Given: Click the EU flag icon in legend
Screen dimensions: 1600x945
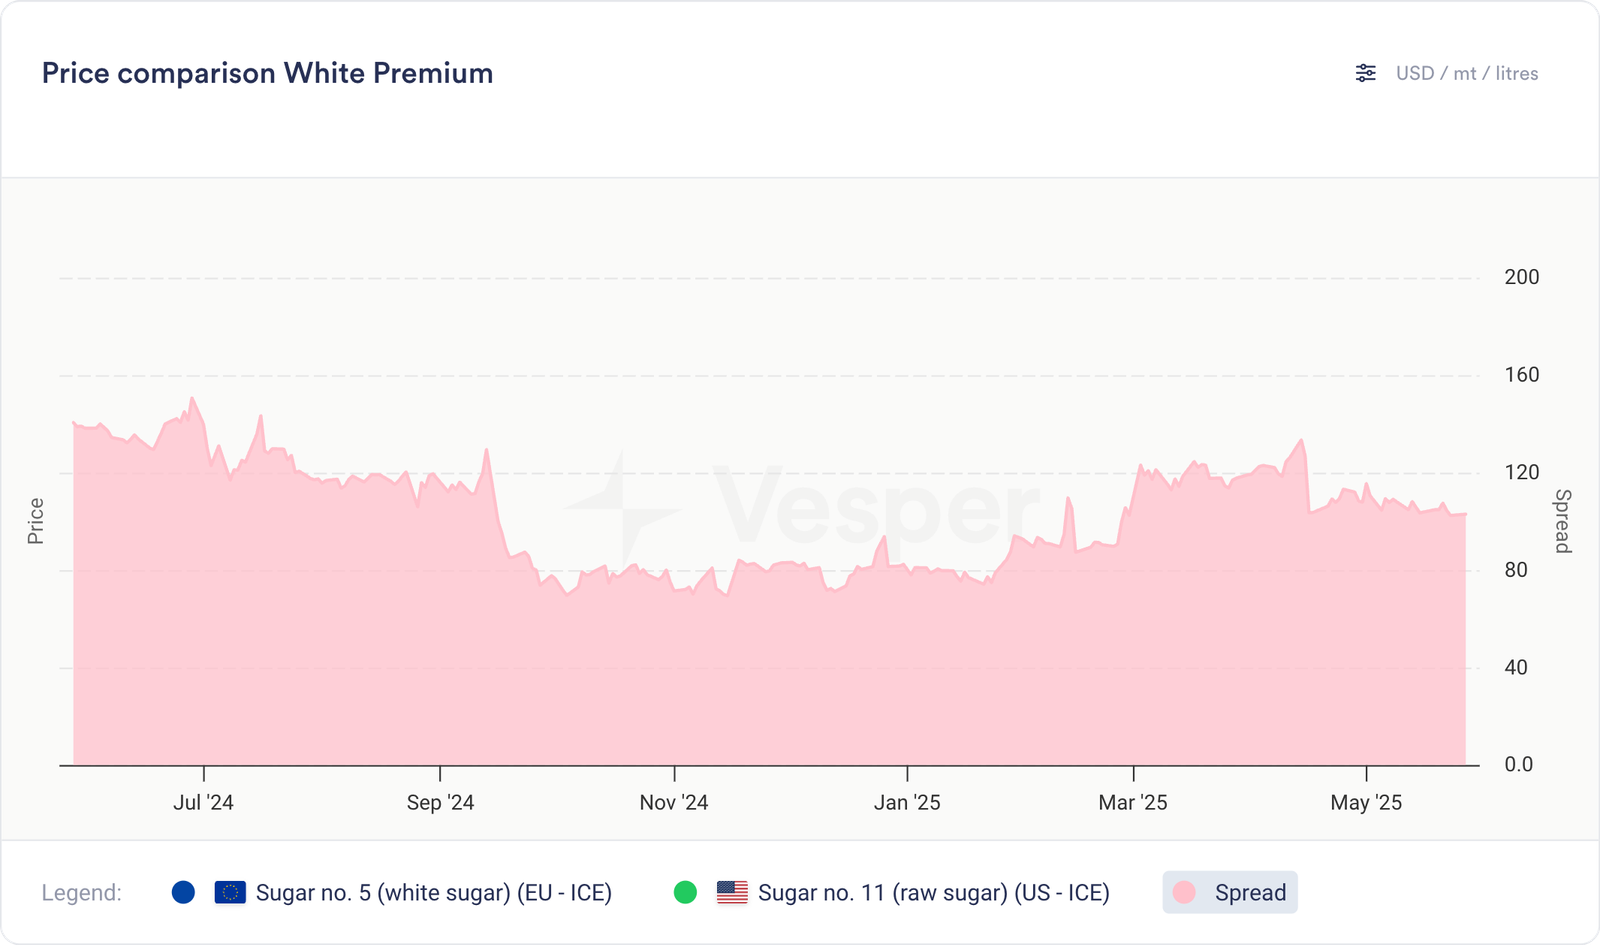Looking at the screenshot, I should click(x=230, y=892).
